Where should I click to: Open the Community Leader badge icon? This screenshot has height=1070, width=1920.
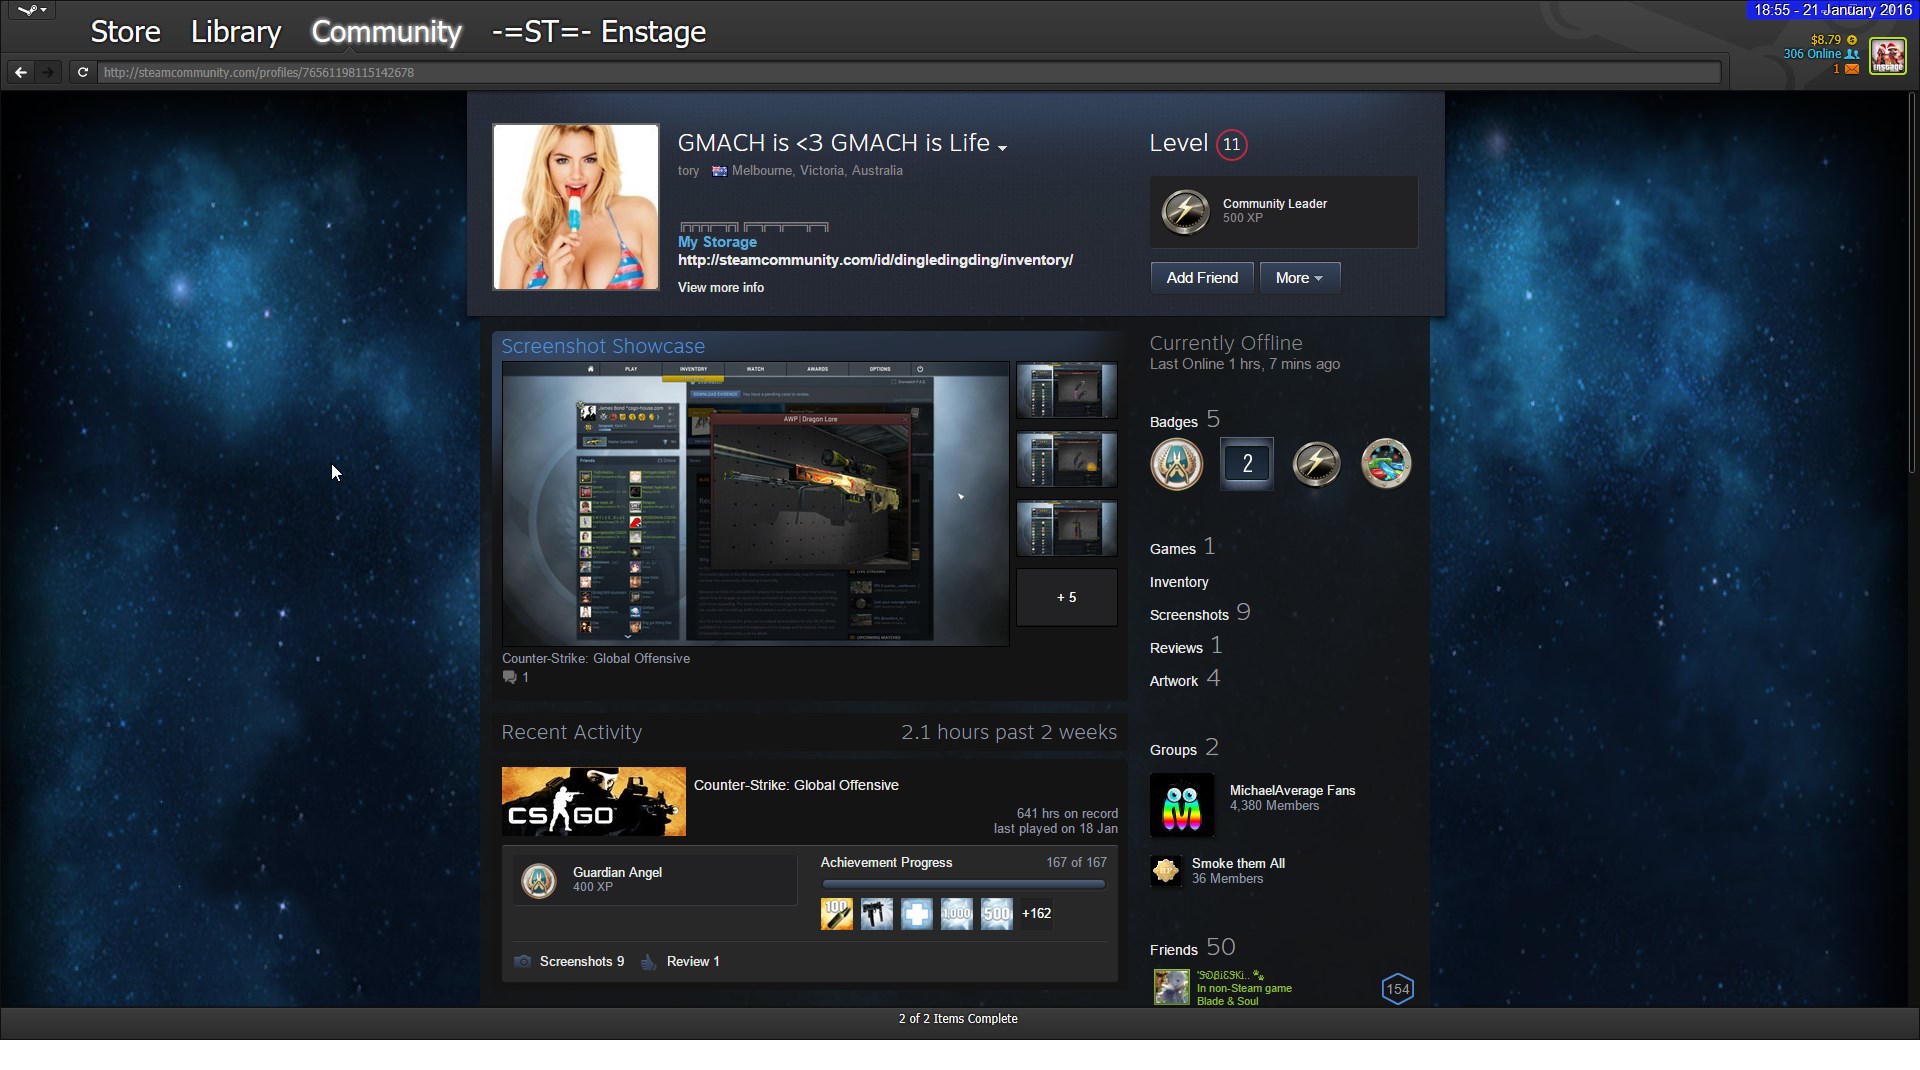1185,212
